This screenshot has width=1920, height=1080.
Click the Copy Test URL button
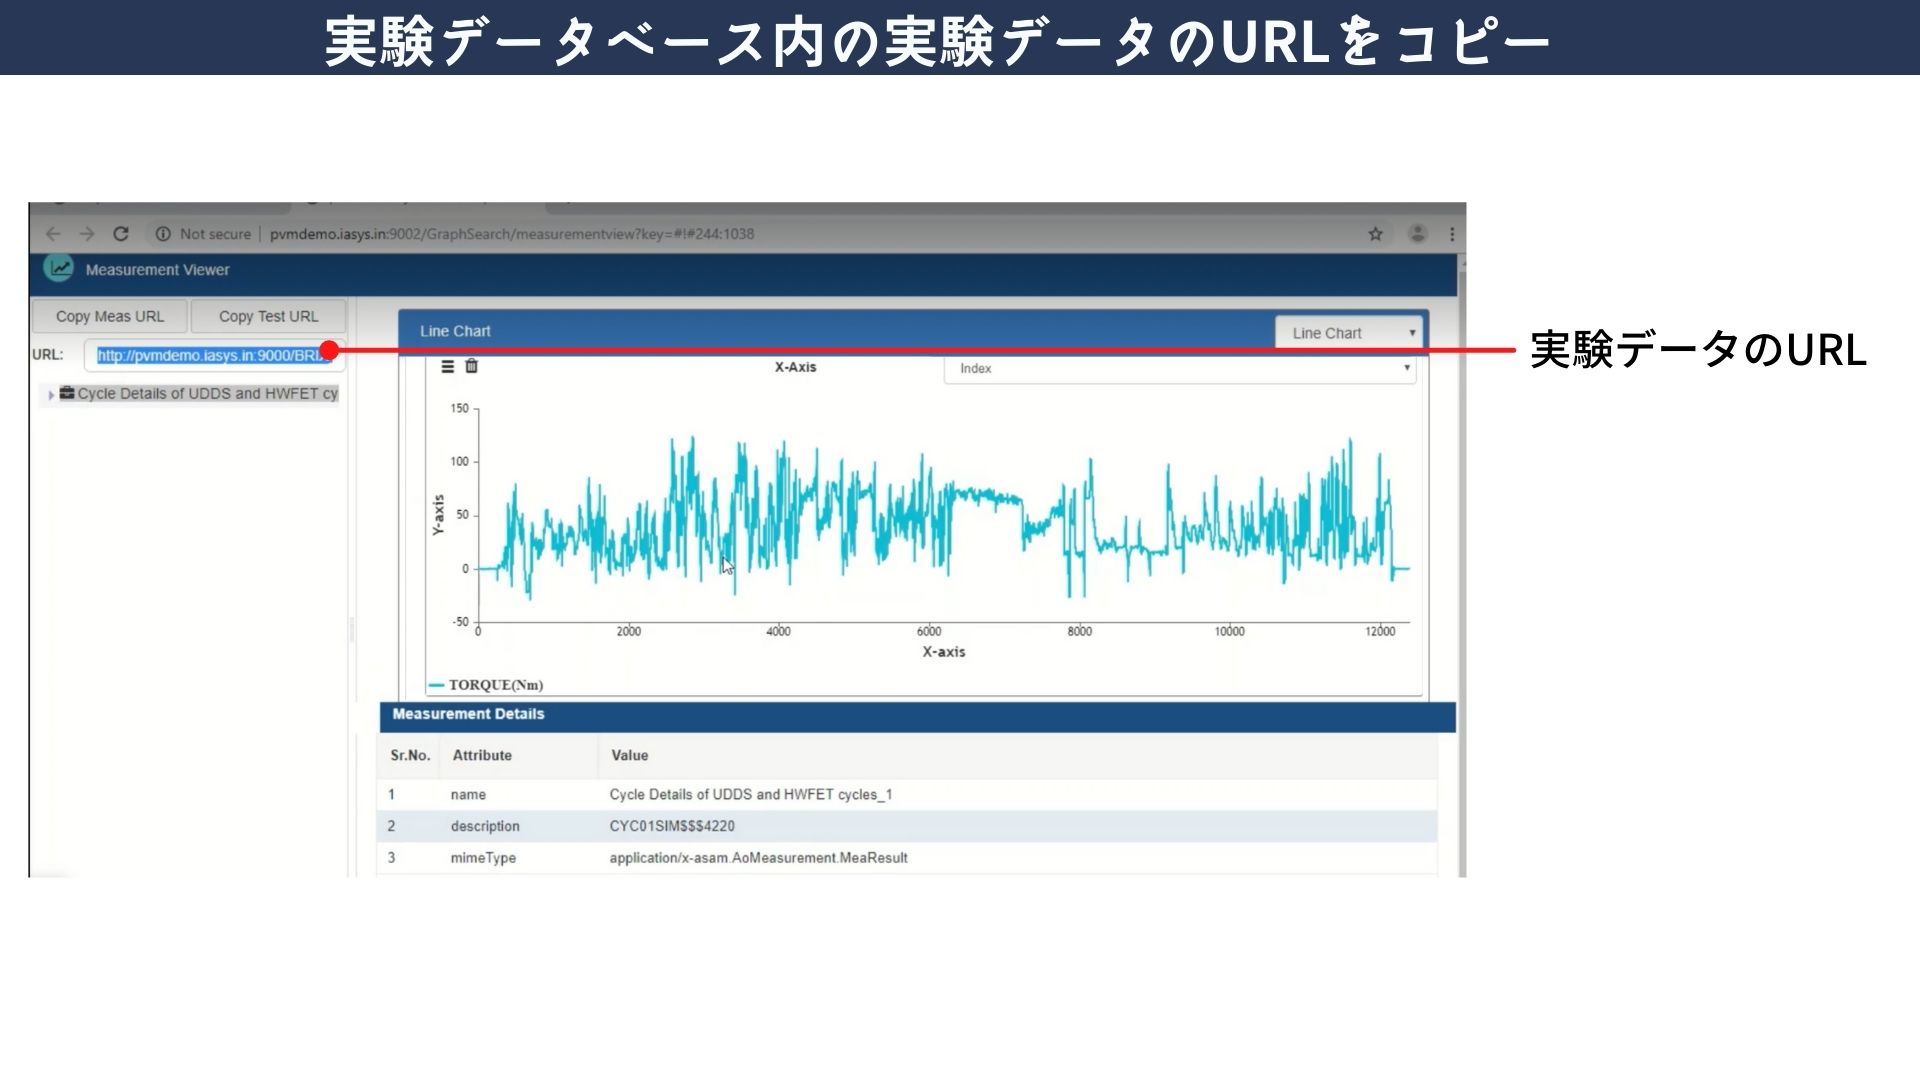[x=268, y=316]
